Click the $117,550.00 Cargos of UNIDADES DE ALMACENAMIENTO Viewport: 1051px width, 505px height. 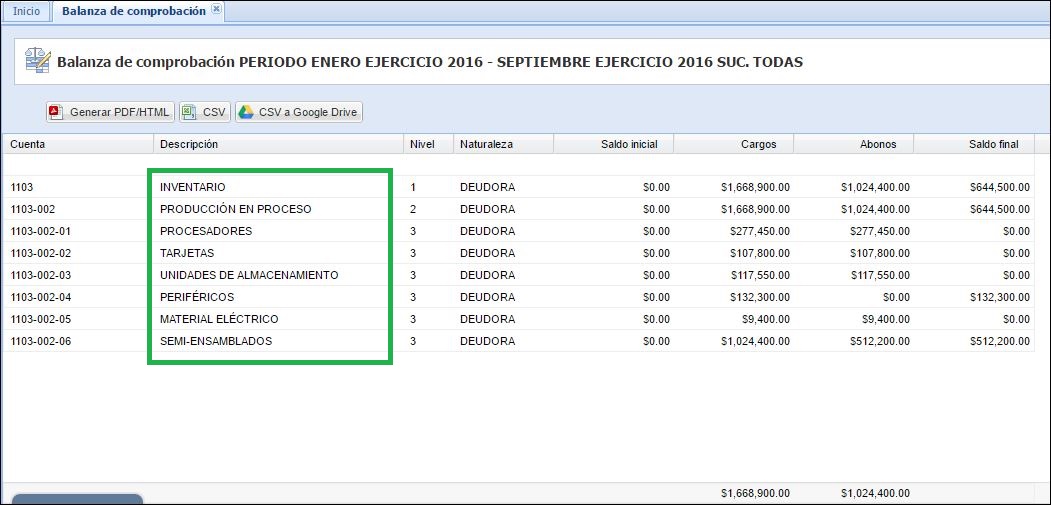pos(759,275)
